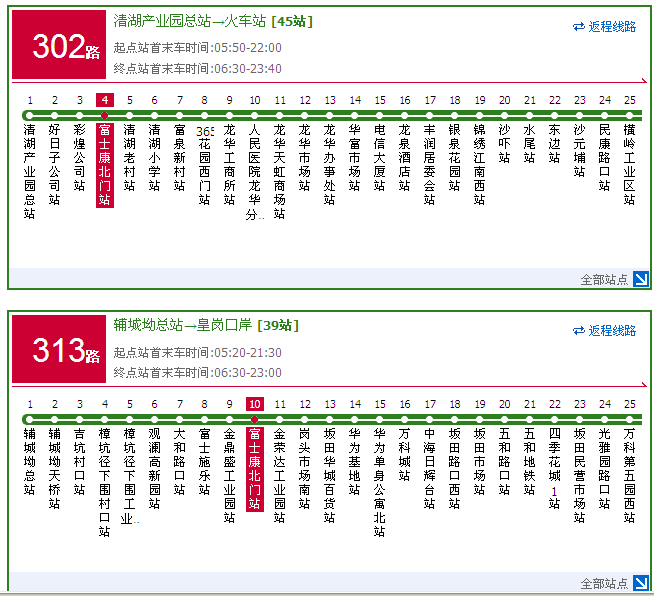Select highlighted 富士康北门站 on route 302
Screen dimensions: 654x596
pos(104,164)
